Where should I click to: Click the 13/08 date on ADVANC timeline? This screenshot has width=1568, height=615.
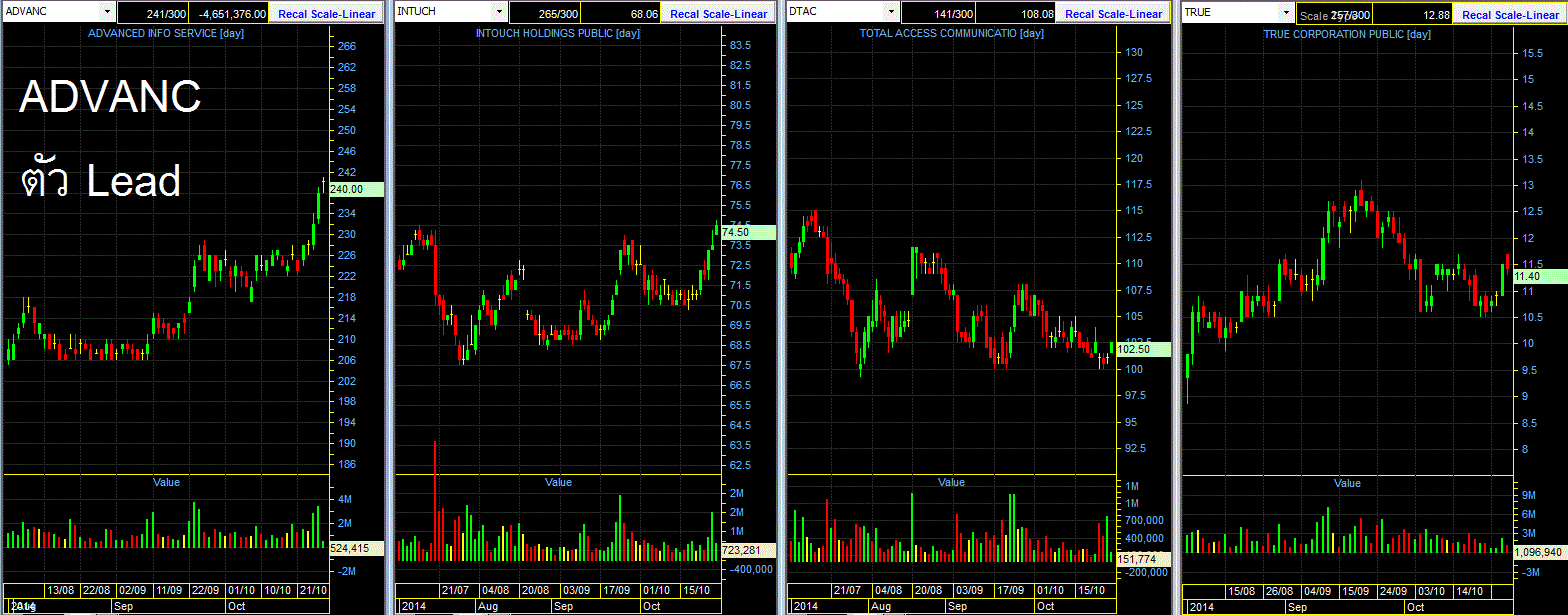[62, 590]
